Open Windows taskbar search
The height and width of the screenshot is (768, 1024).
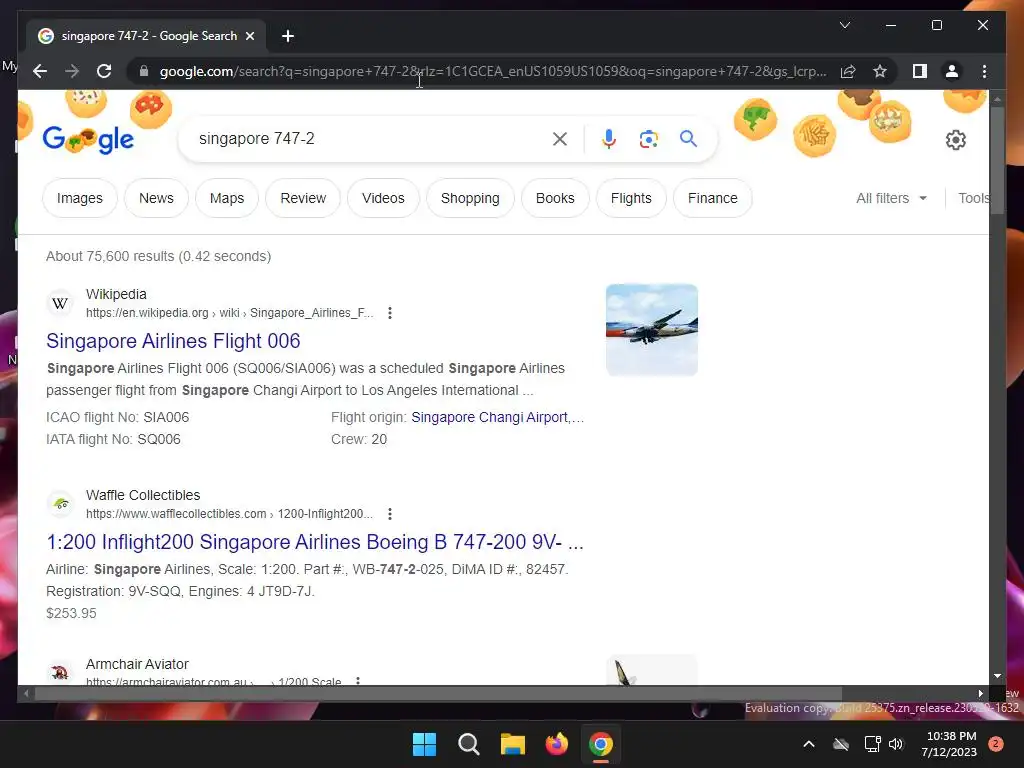tap(469, 744)
